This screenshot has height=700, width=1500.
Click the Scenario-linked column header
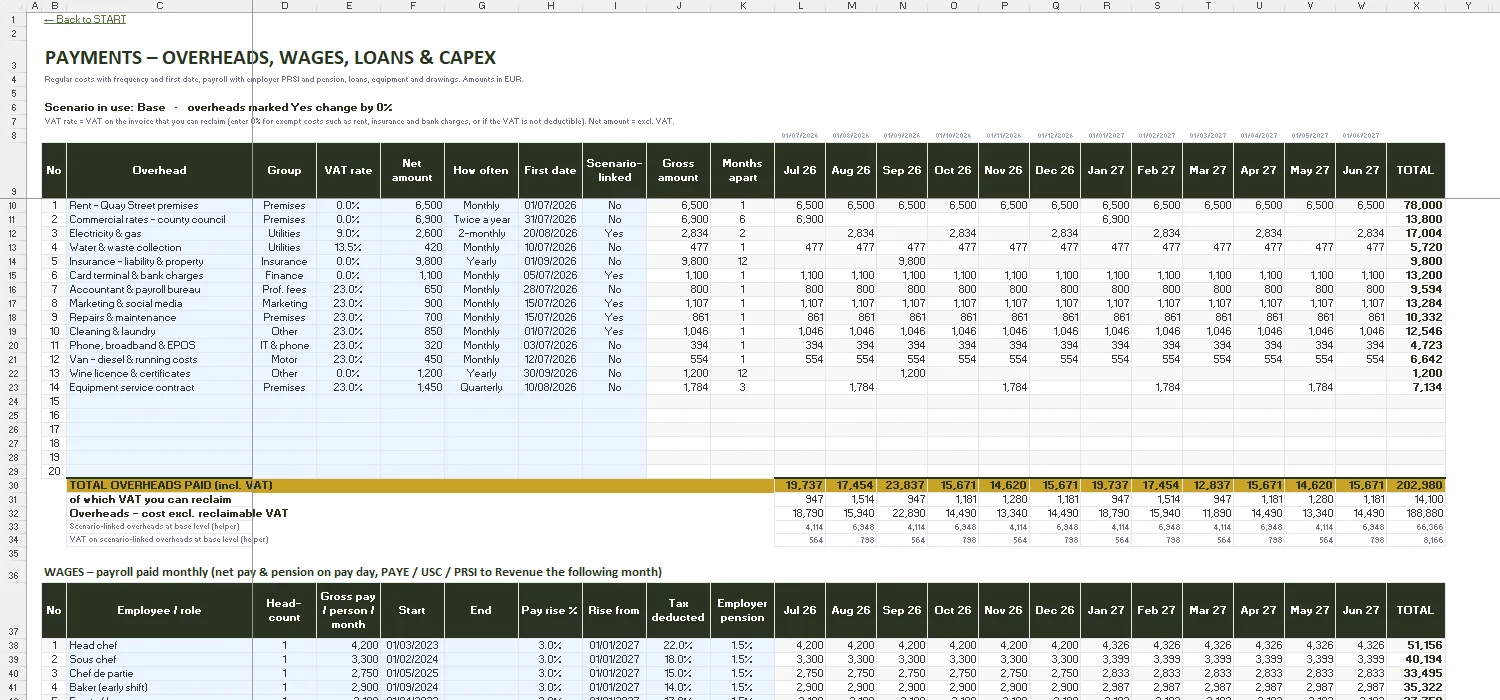pos(614,170)
